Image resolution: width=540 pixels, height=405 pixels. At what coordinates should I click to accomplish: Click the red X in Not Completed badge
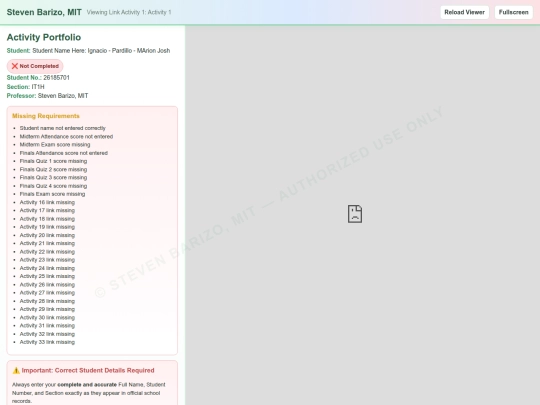[14, 66]
